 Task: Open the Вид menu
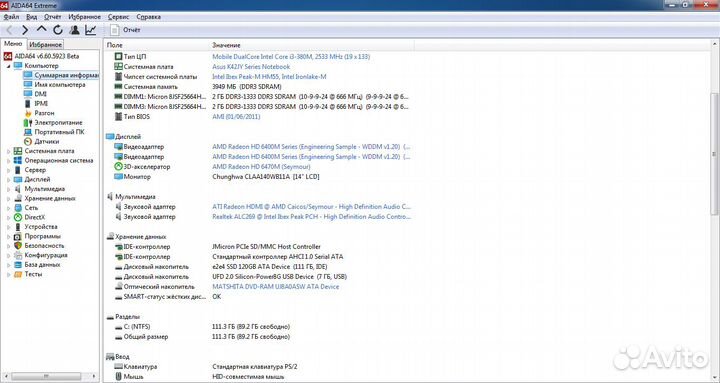(x=32, y=17)
